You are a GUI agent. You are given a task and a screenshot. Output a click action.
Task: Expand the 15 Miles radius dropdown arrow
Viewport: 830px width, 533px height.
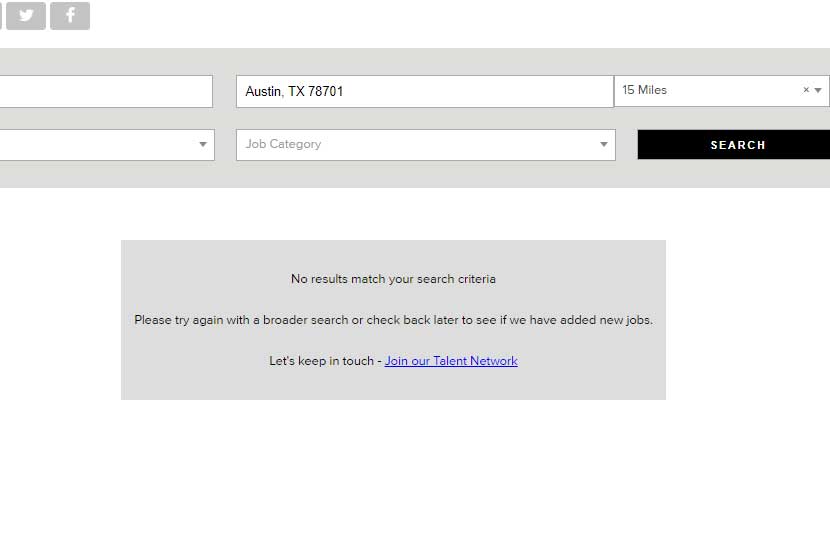click(x=818, y=91)
